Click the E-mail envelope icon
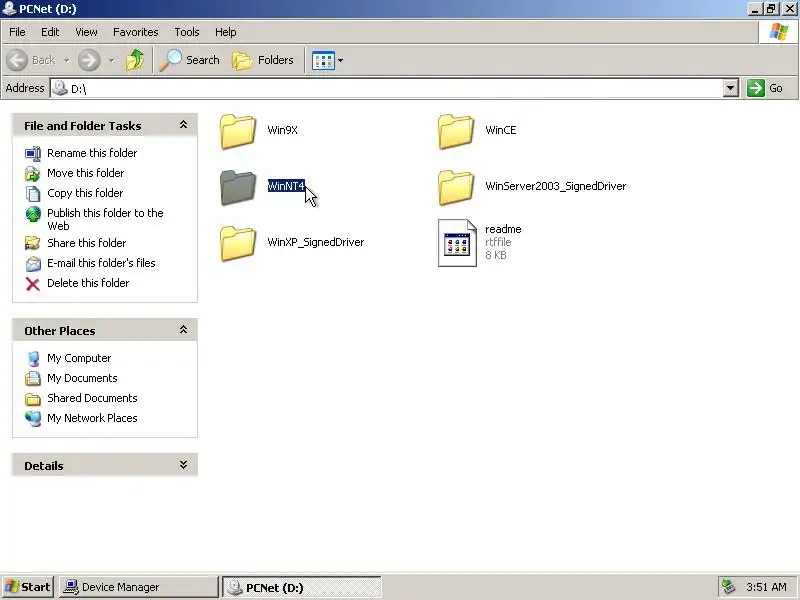 click(33, 263)
